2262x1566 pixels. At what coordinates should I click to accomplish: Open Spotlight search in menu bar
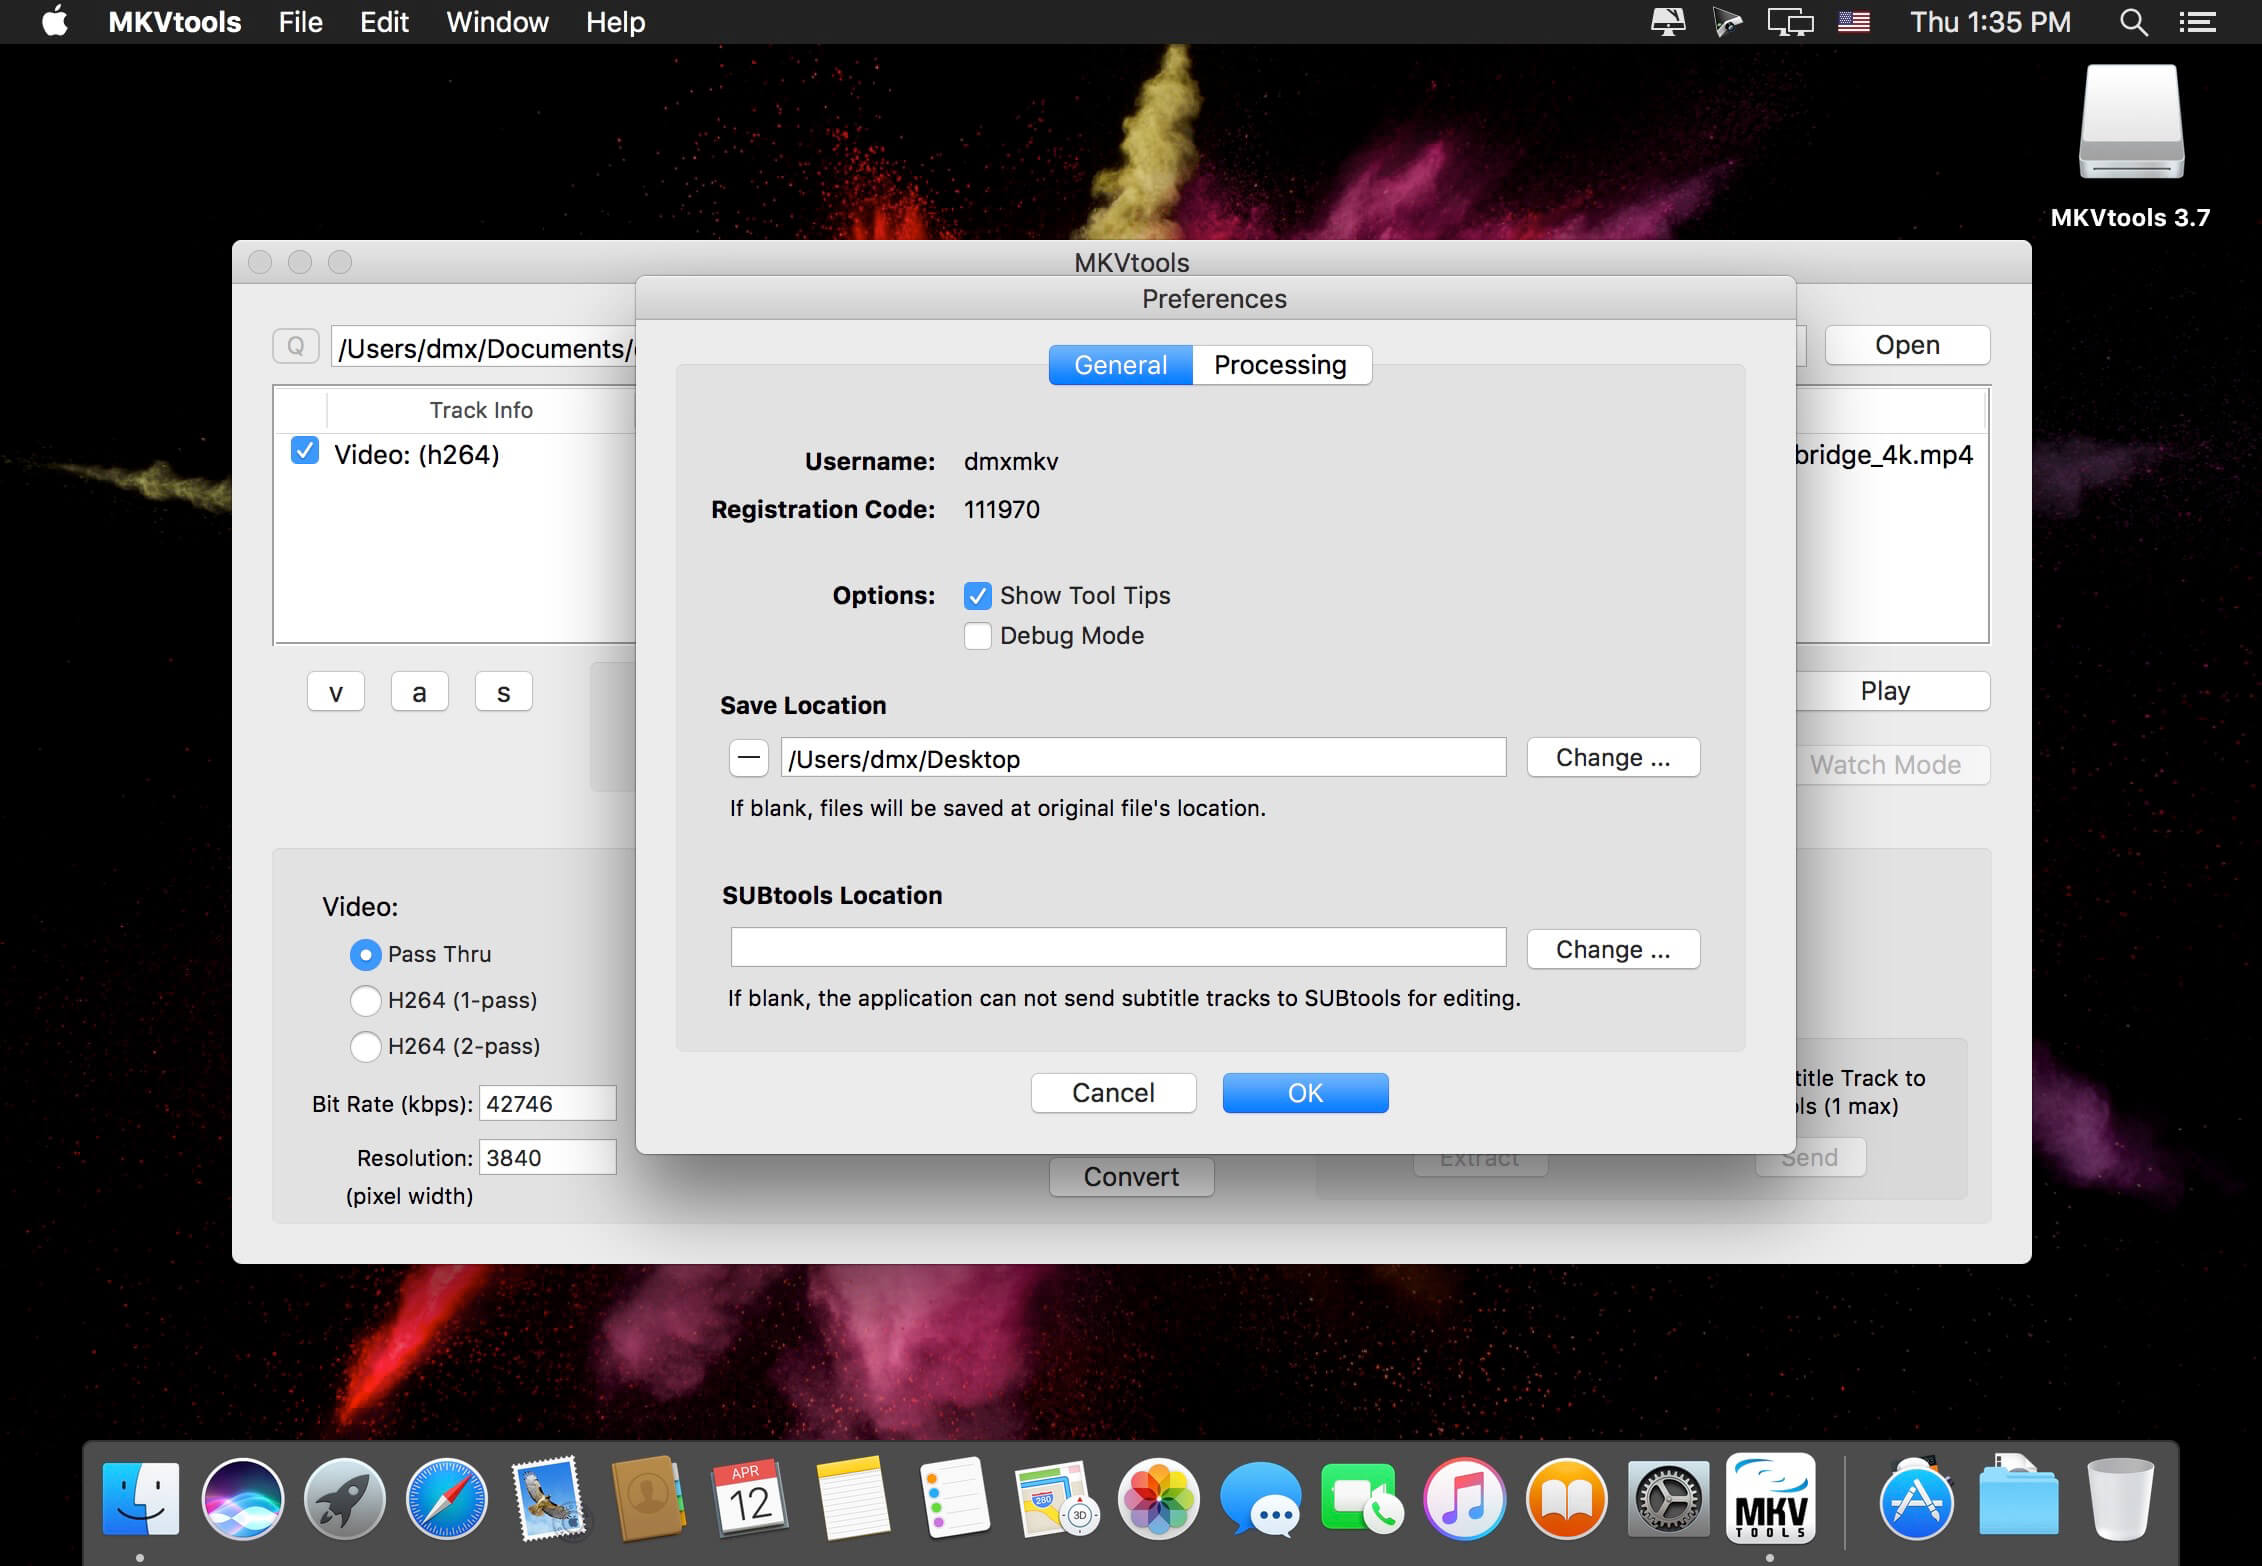point(2133,22)
